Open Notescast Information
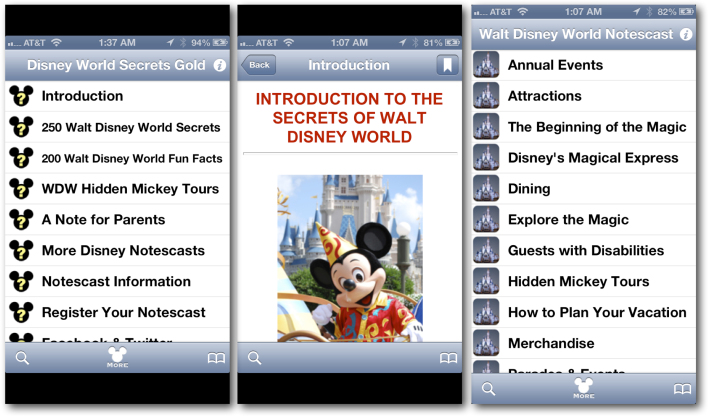The width and height of the screenshot is (708, 416). [x=117, y=282]
